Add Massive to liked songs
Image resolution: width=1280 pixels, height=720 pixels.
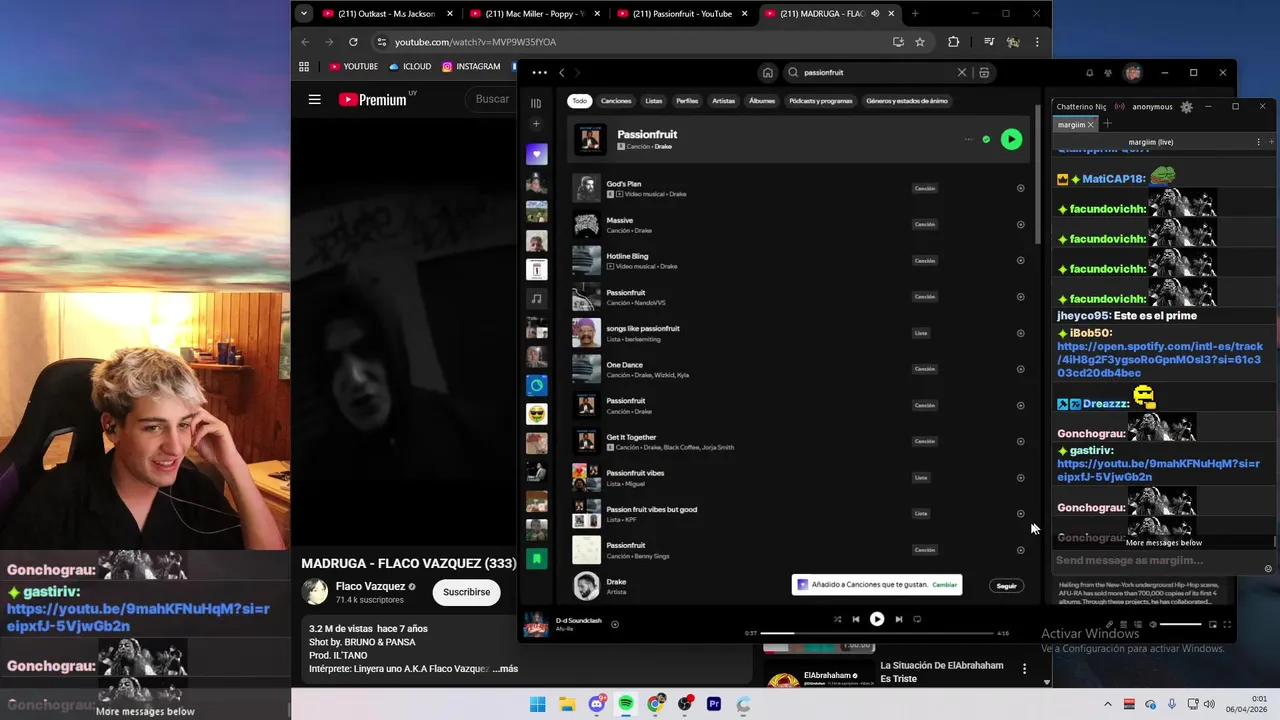[x=1020, y=224]
